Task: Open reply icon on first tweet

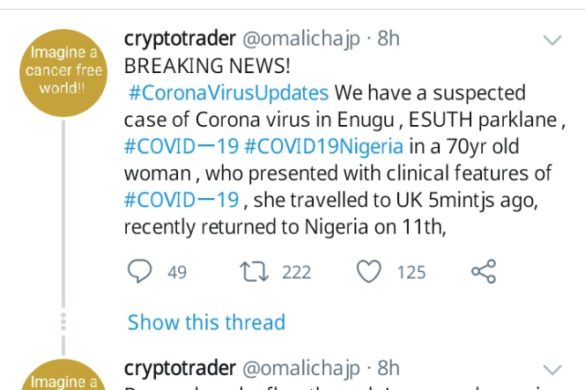Action: pyautogui.click(x=140, y=271)
